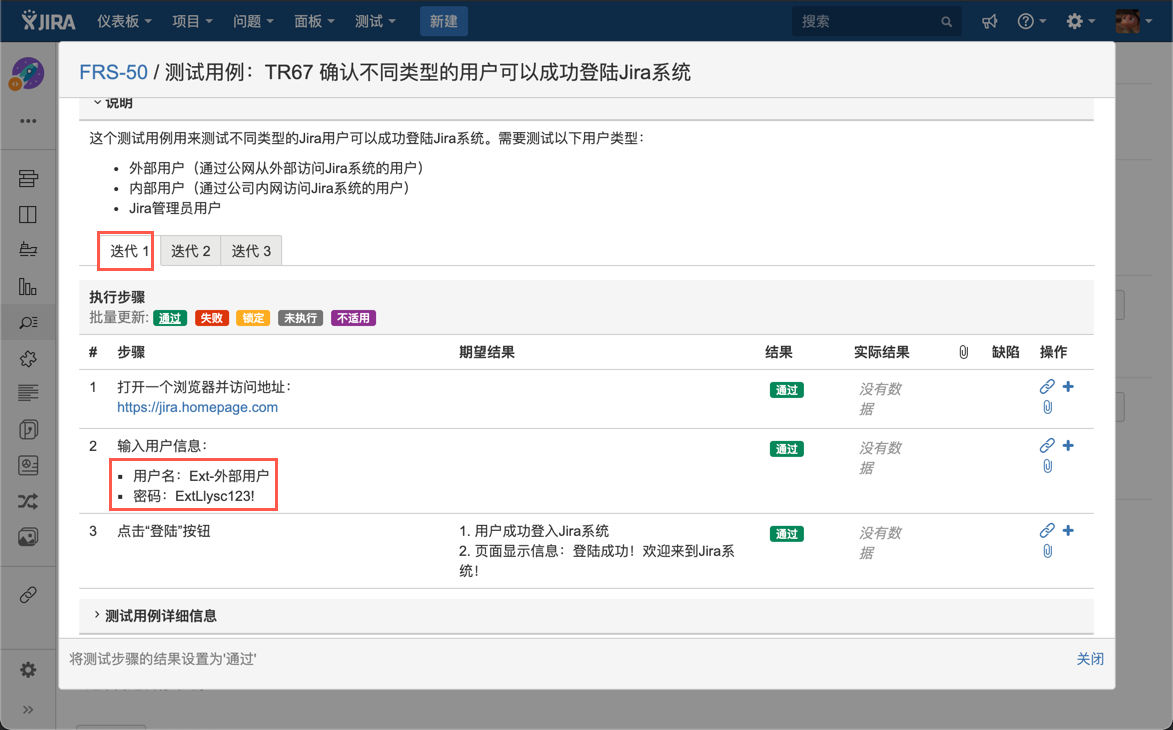
Task: Click step 2 link defect icon
Action: [1047, 446]
